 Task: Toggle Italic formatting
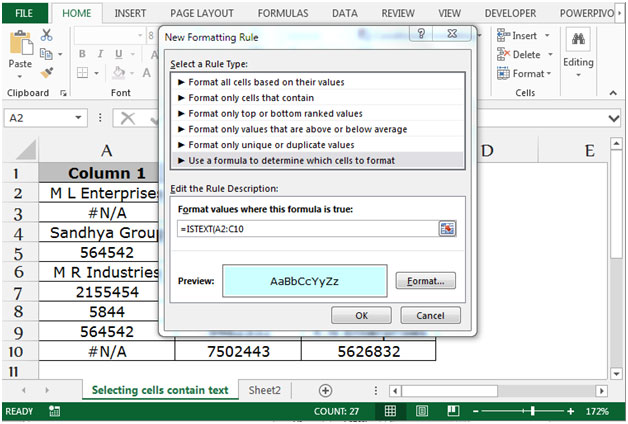pyautogui.click(x=100, y=54)
